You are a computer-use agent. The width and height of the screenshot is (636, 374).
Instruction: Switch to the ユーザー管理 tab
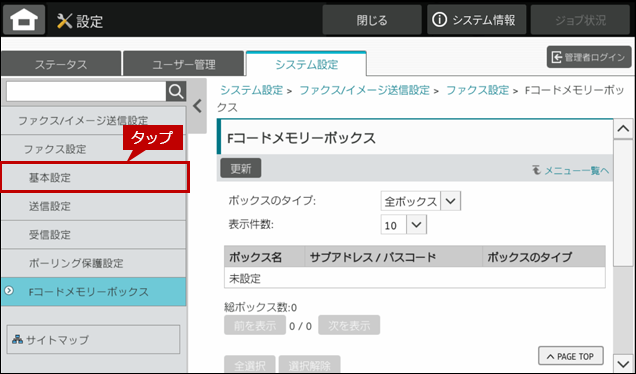pyautogui.click(x=184, y=64)
